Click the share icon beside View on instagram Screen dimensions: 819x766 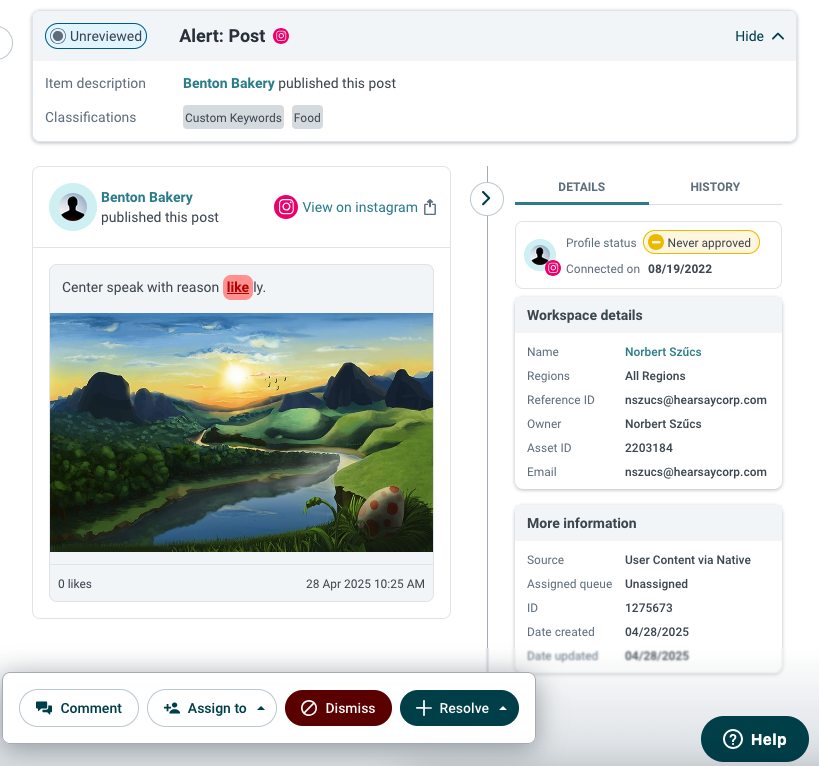pos(430,207)
